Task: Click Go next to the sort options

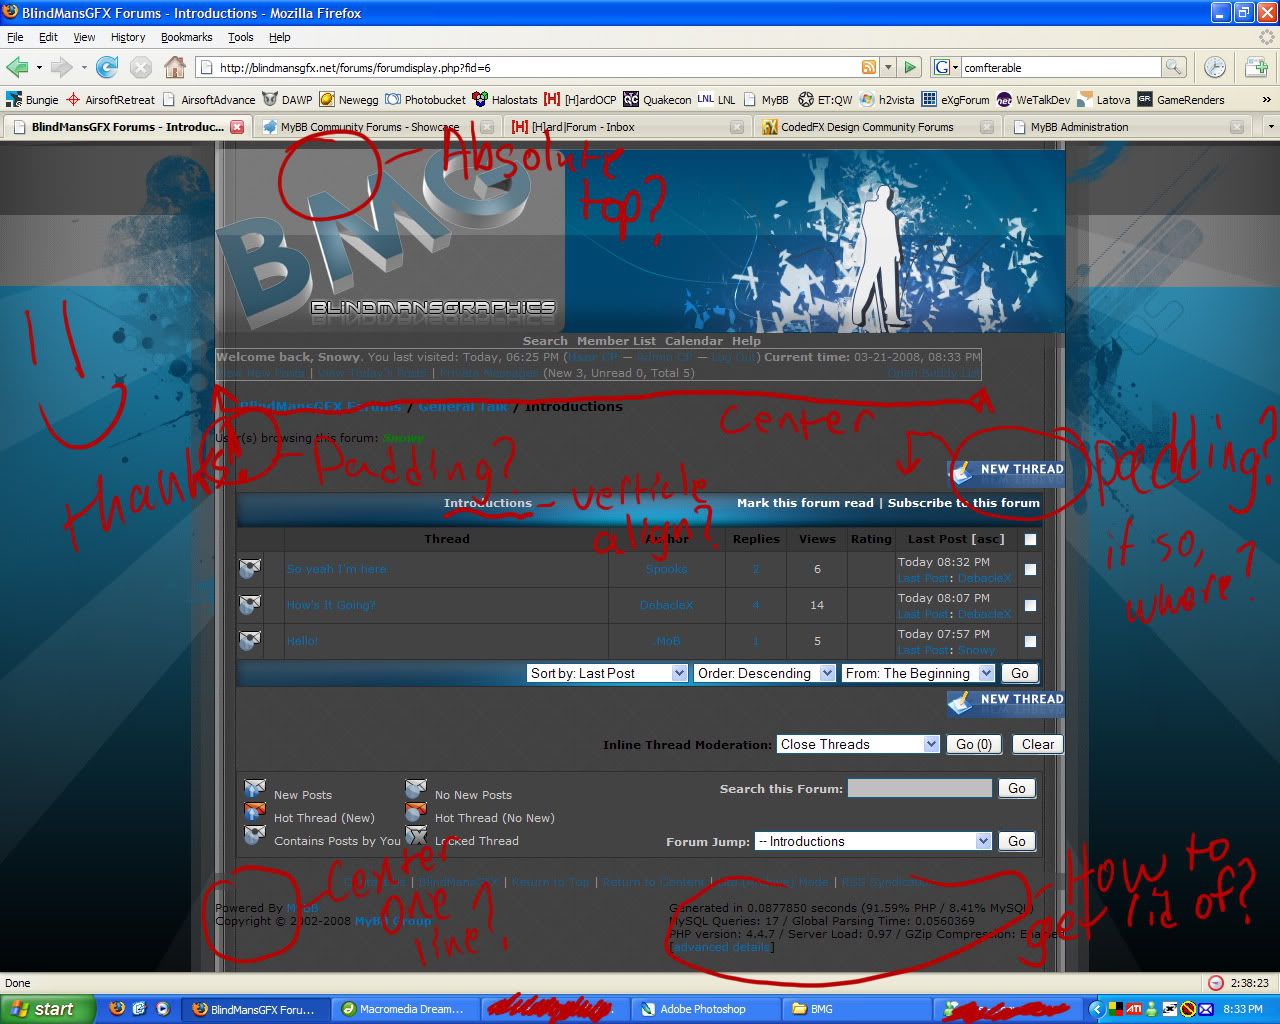Action: click(1020, 673)
